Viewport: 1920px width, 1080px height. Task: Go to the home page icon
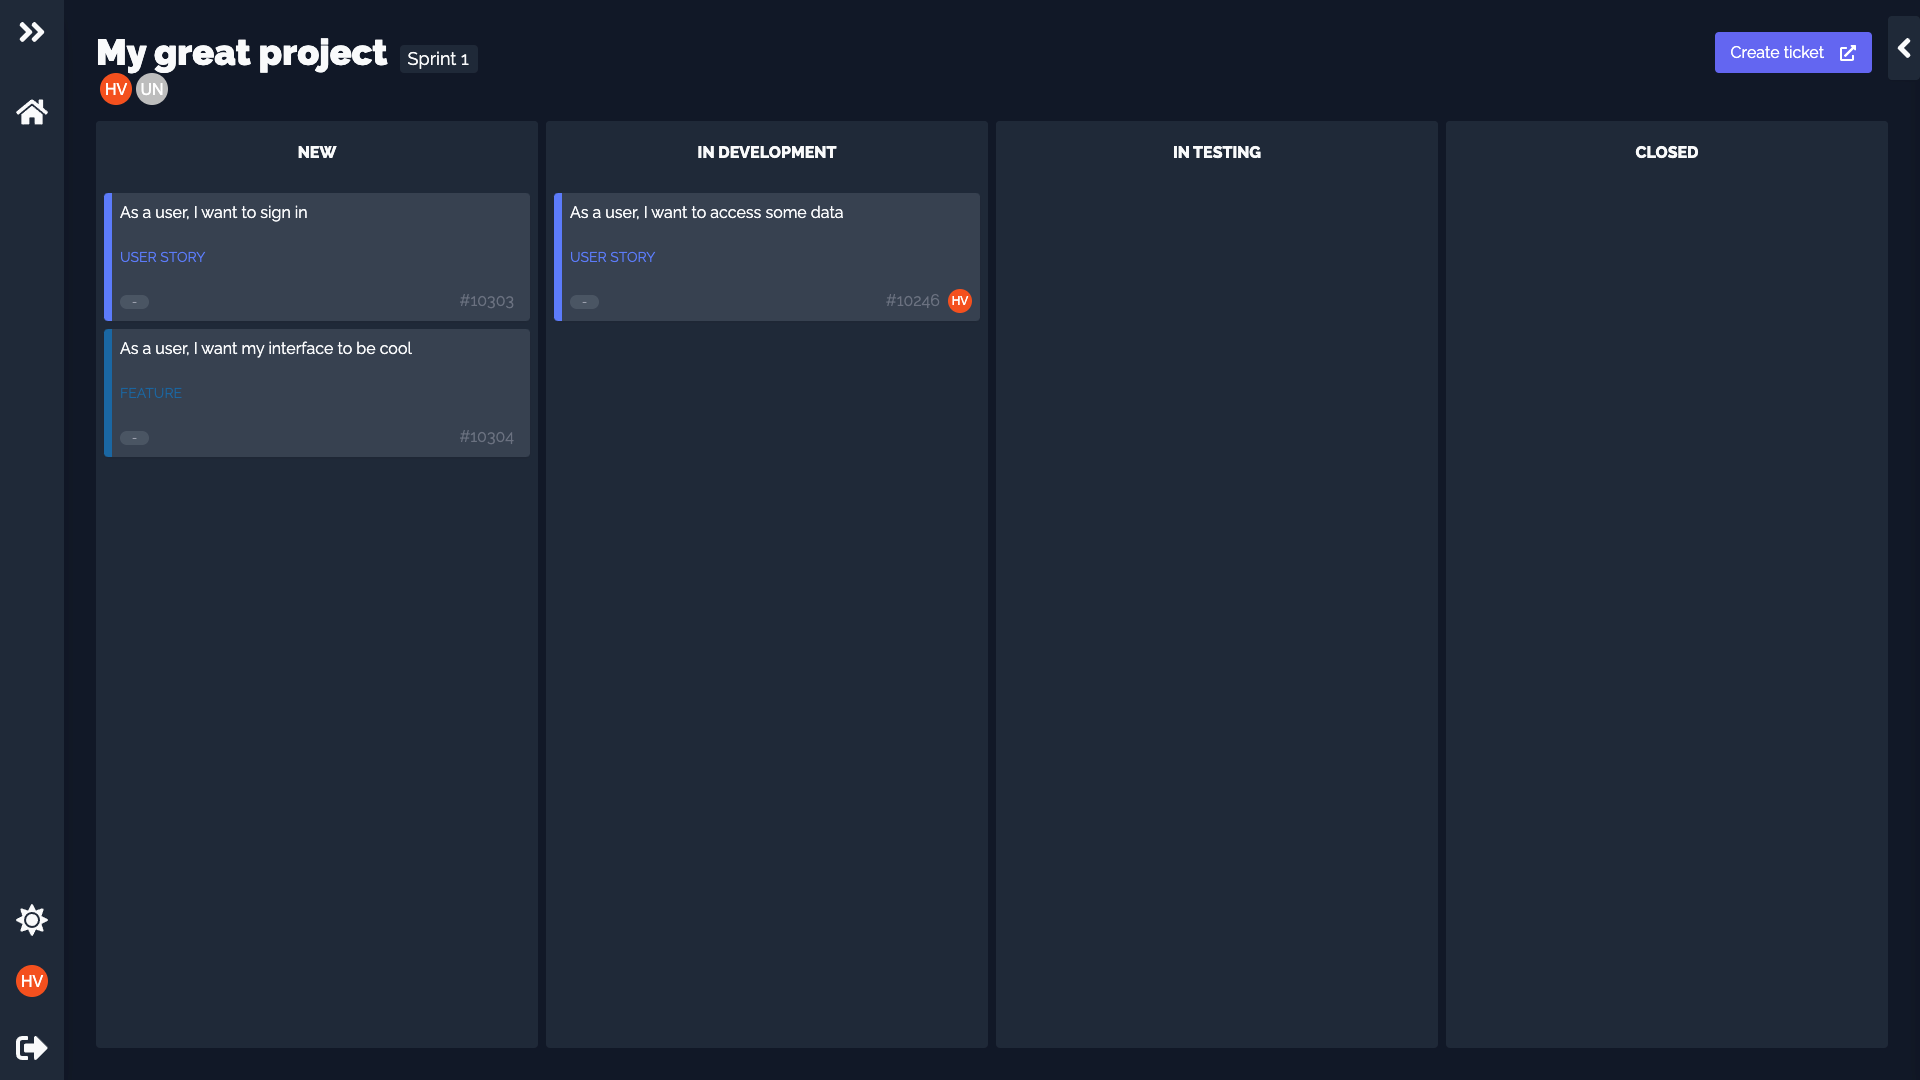click(32, 112)
